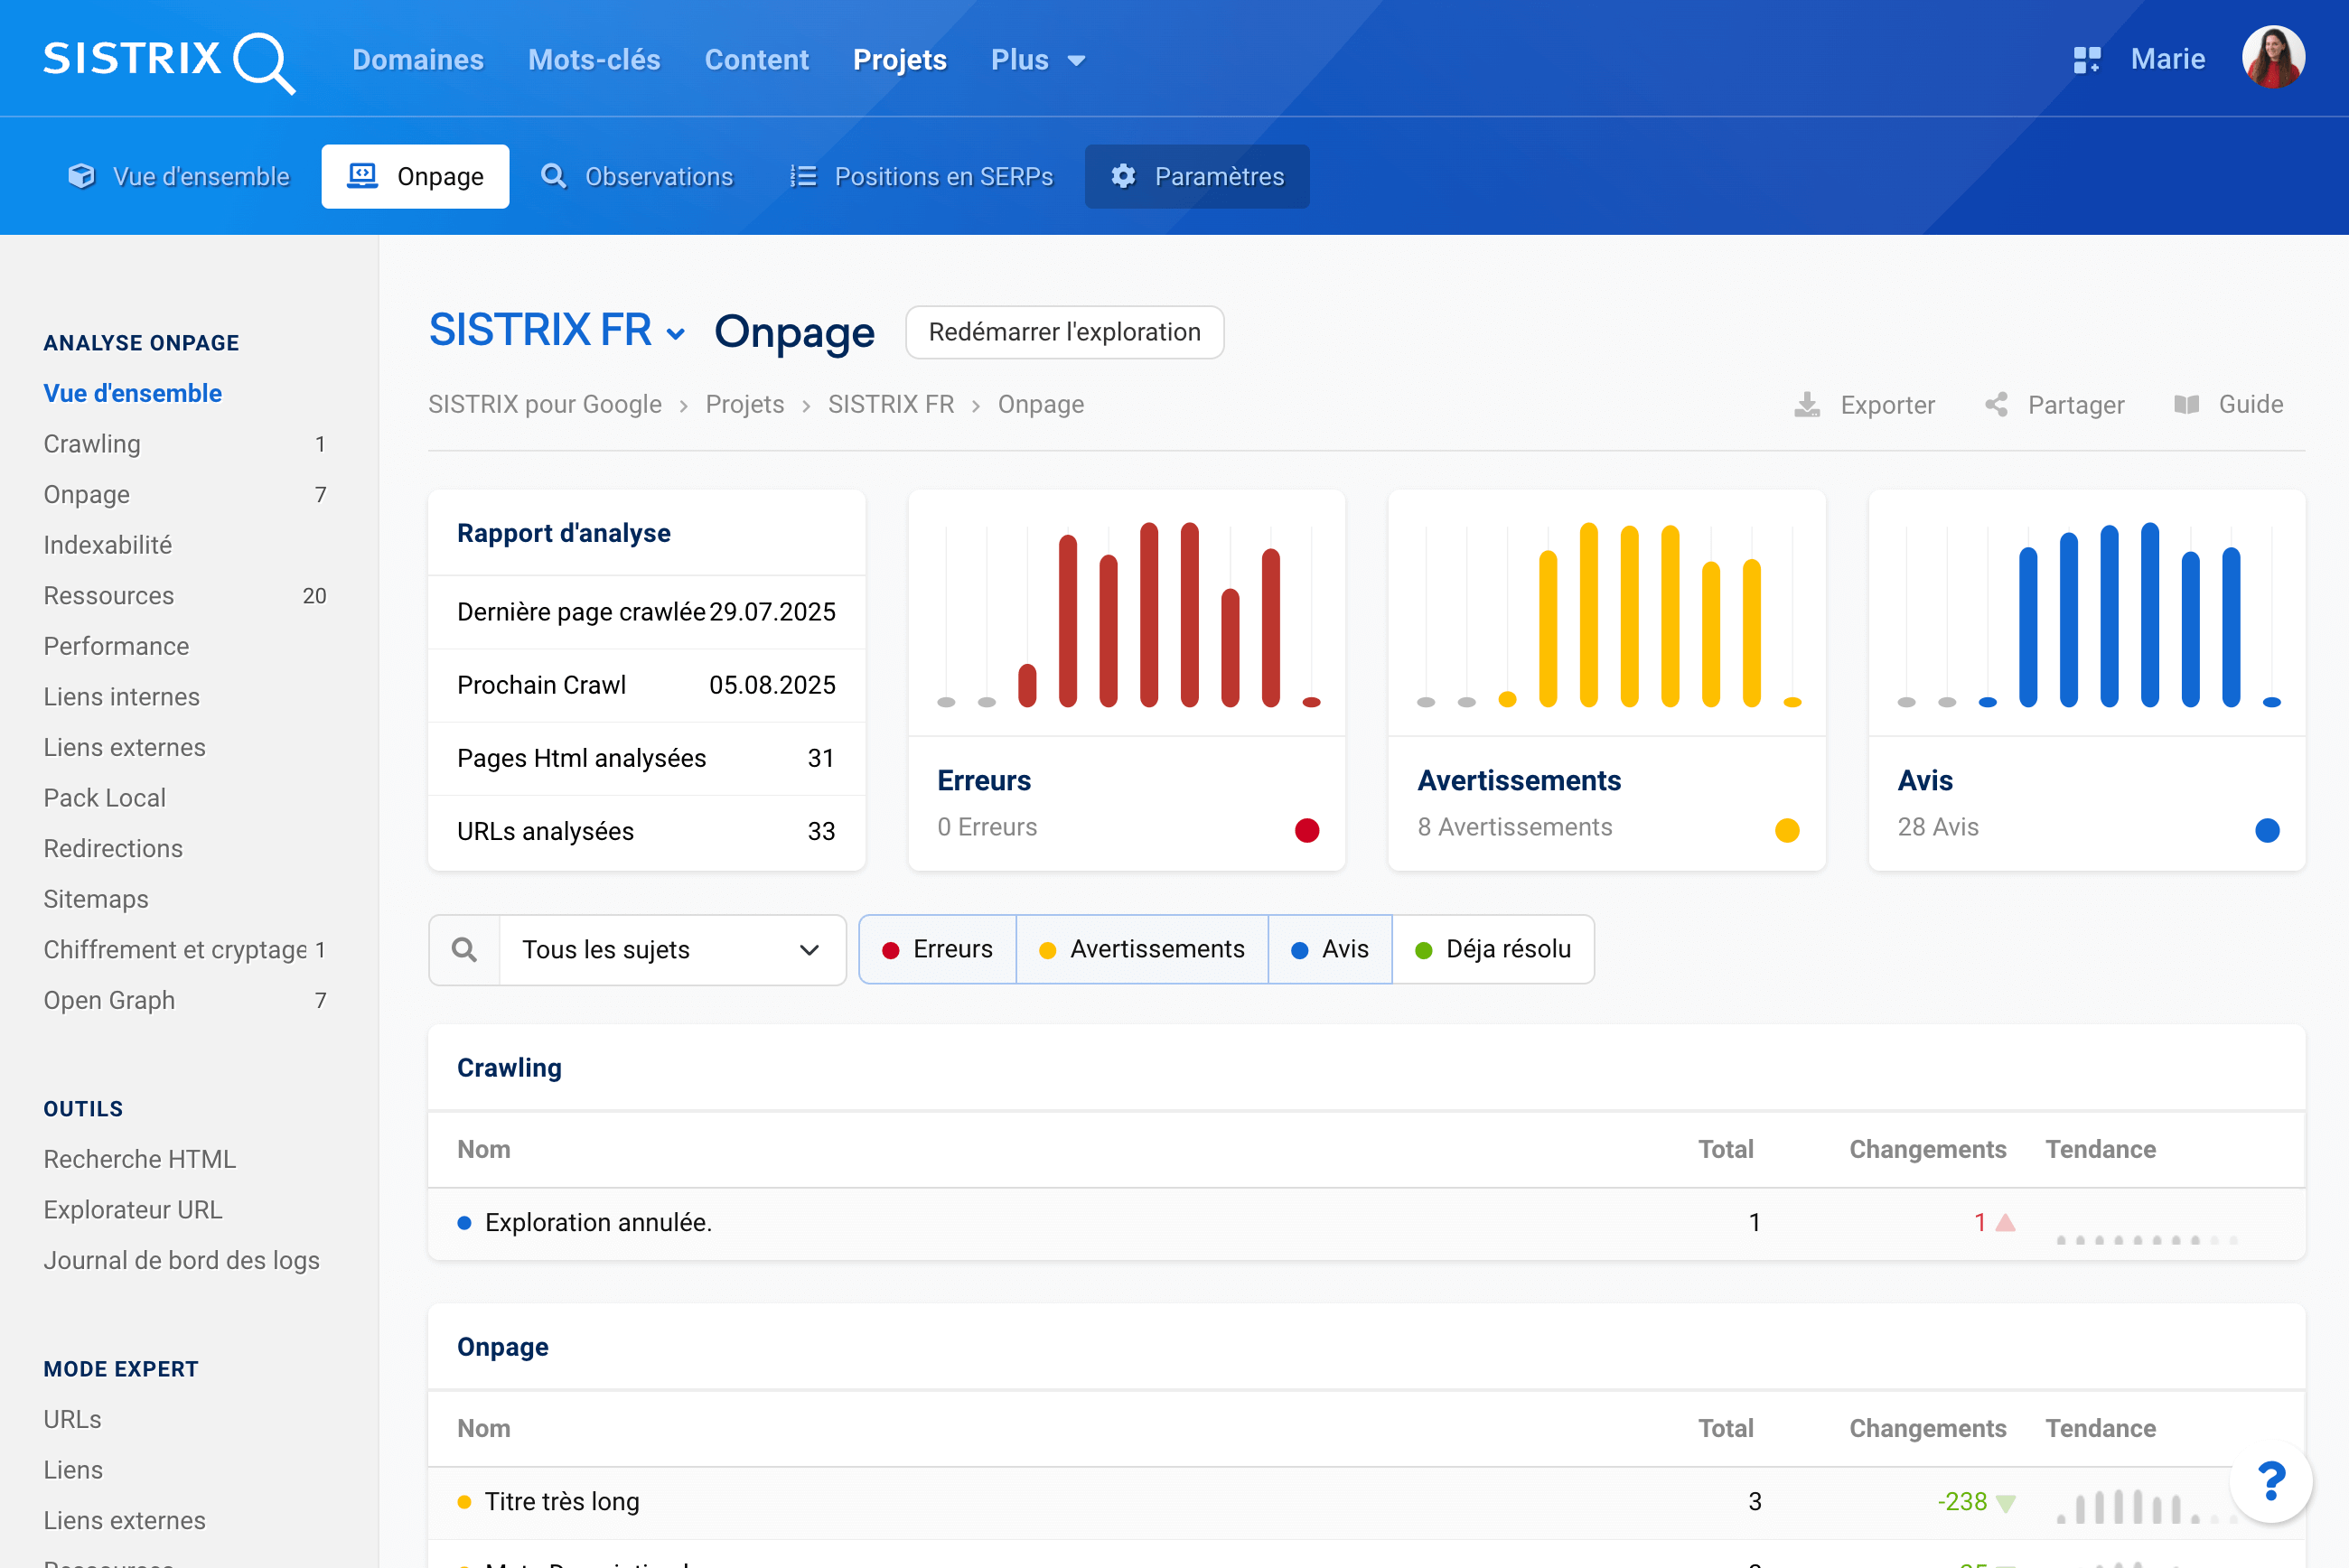Open Explorateur URL tool

pyautogui.click(x=133, y=1210)
